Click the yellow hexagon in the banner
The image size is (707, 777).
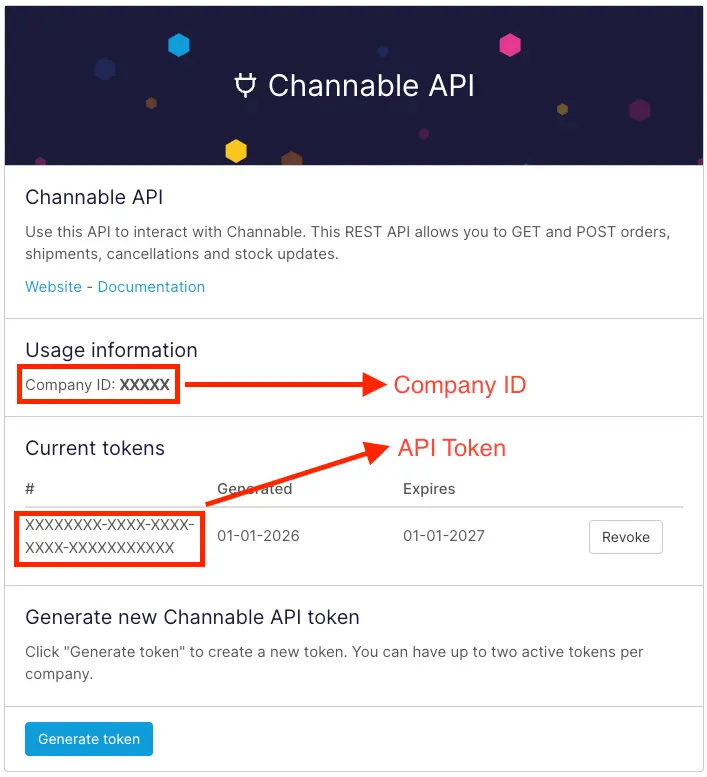[x=236, y=151]
